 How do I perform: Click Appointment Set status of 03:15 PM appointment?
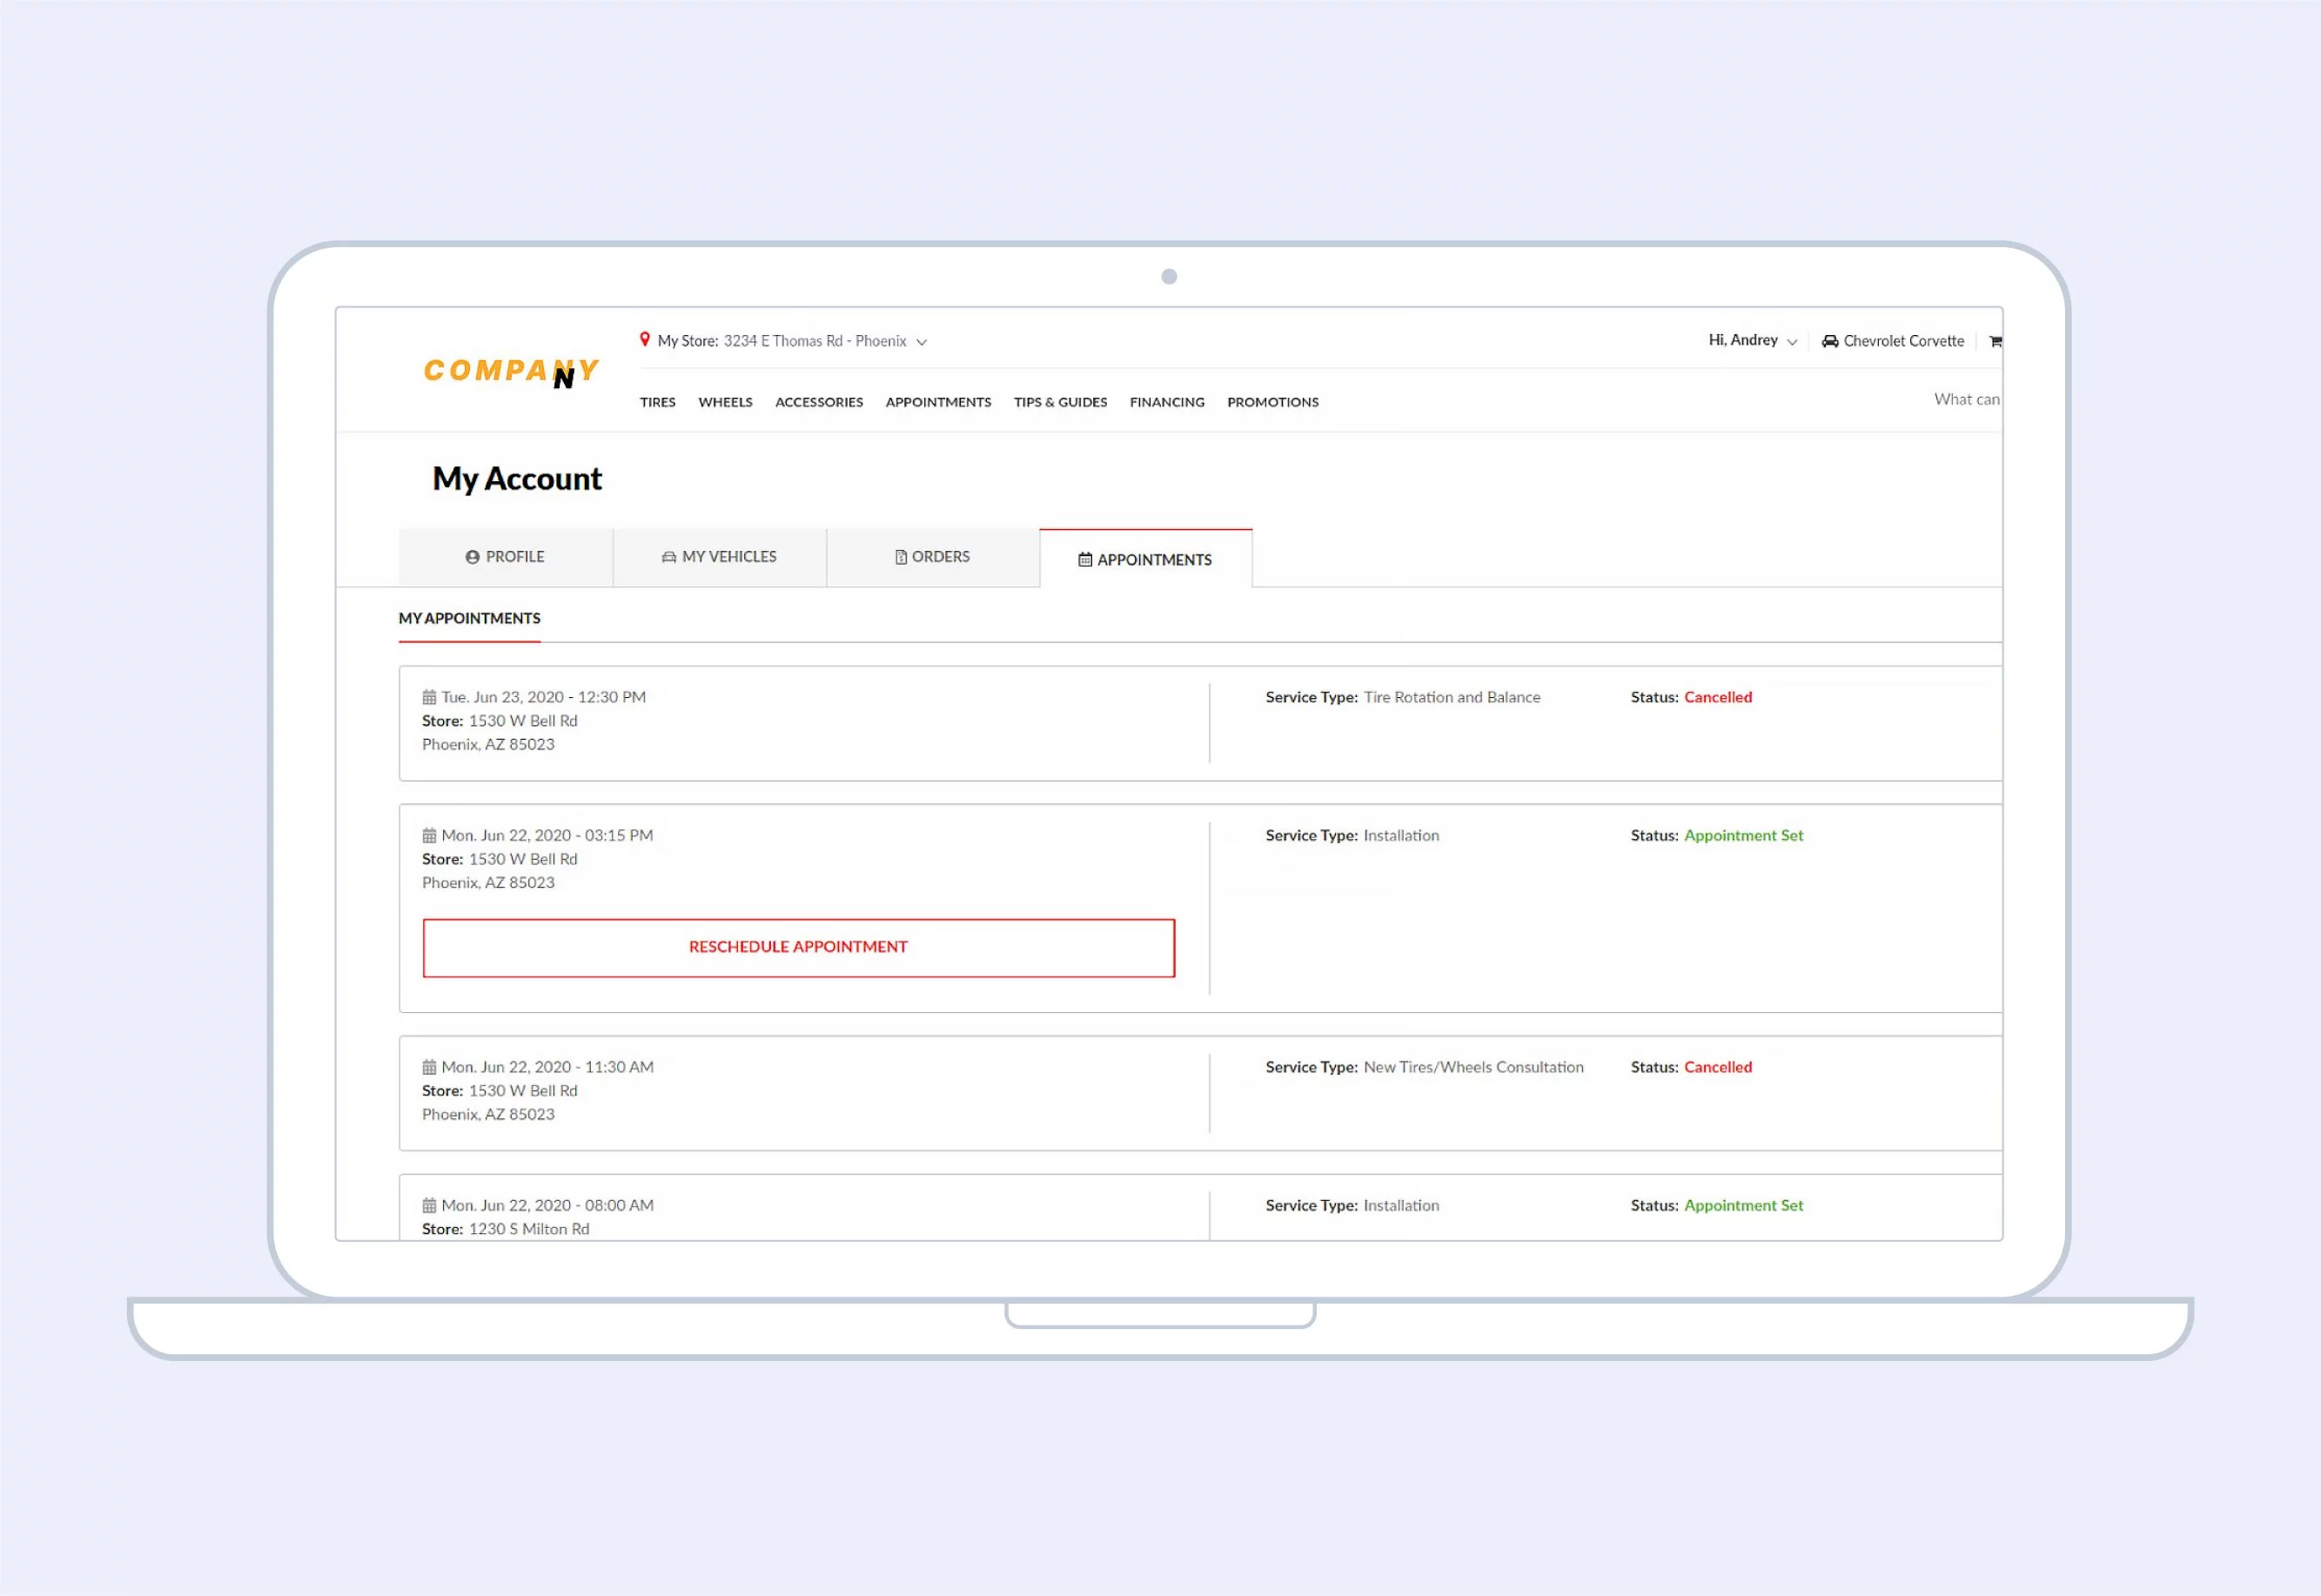click(x=1743, y=835)
